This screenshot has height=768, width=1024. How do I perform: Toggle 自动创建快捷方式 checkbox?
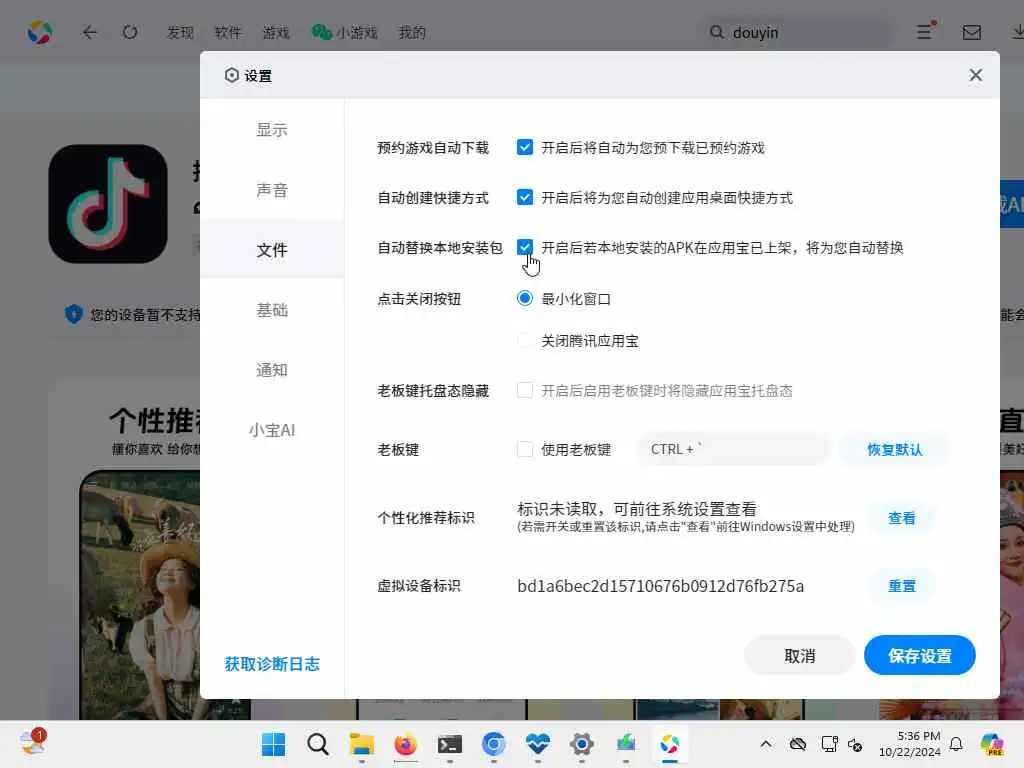click(x=524, y=197)
